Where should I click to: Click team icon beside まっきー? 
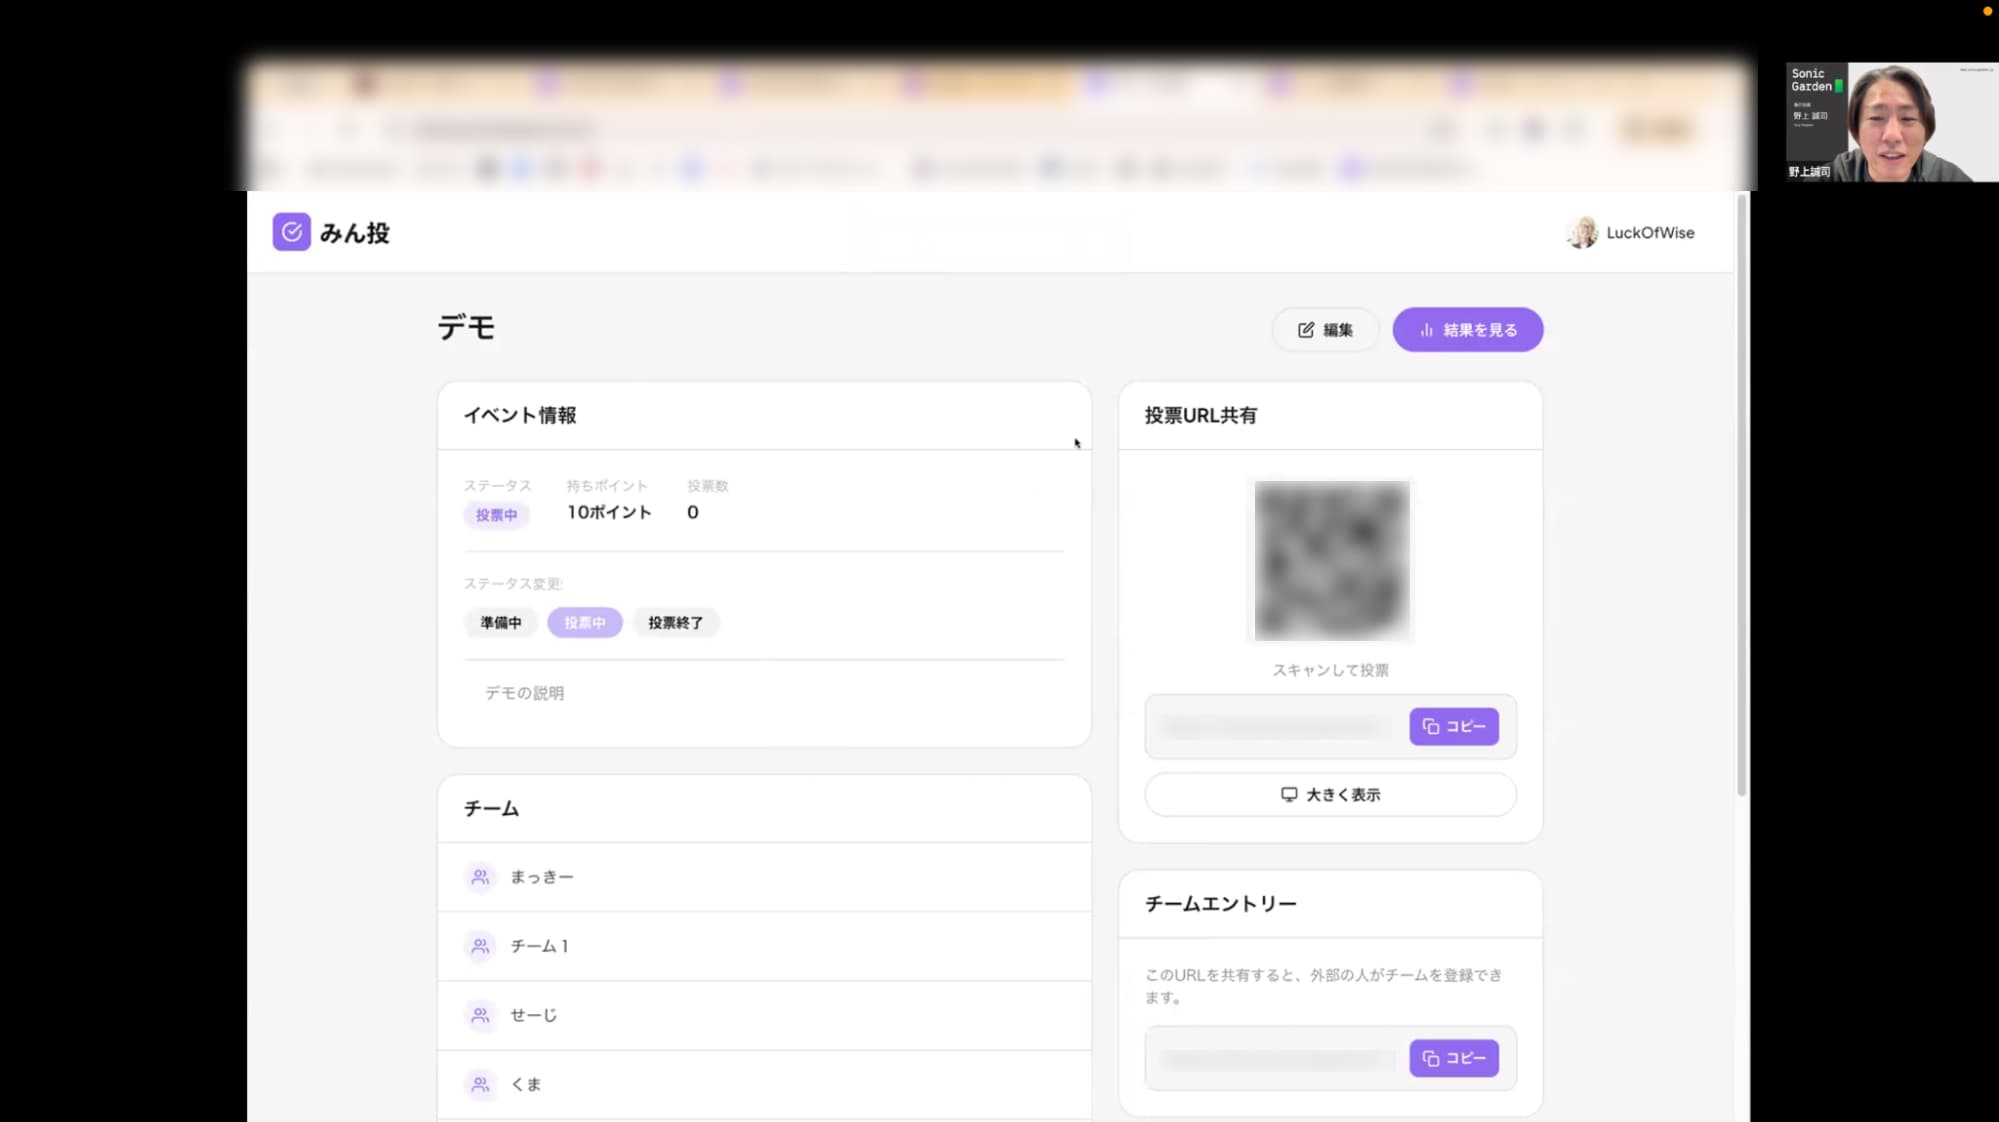pos(480,877)
